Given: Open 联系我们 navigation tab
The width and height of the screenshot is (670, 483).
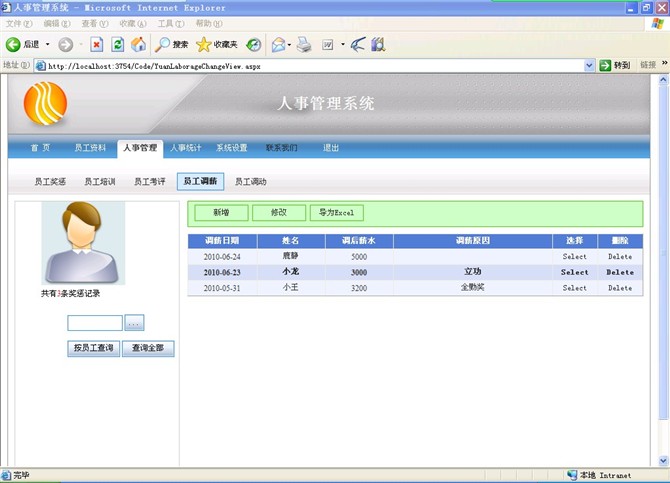Looking at the screenshot, I should tap(281, 148).
